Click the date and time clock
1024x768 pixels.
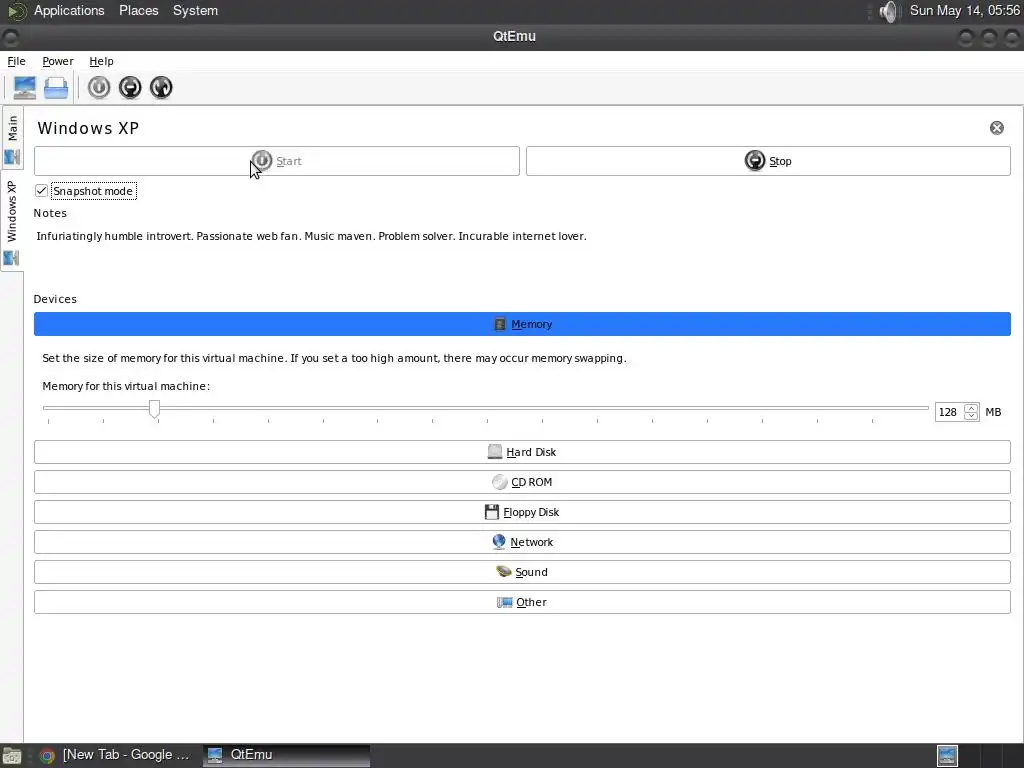(965, 10)
